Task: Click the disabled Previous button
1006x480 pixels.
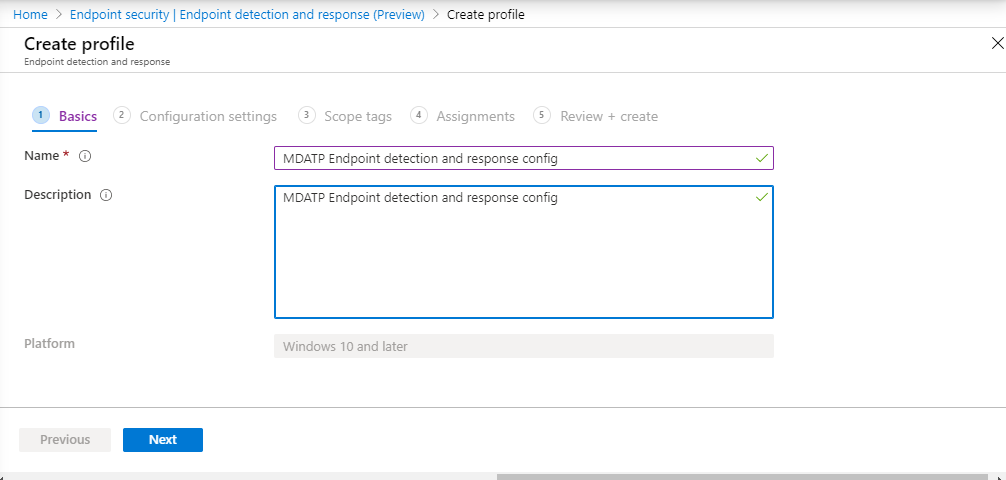Action: (65, 440)
